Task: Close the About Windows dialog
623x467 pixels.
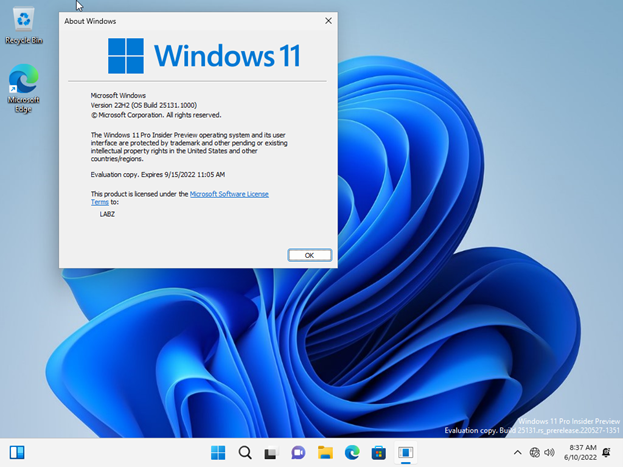Action: point(328,21)
